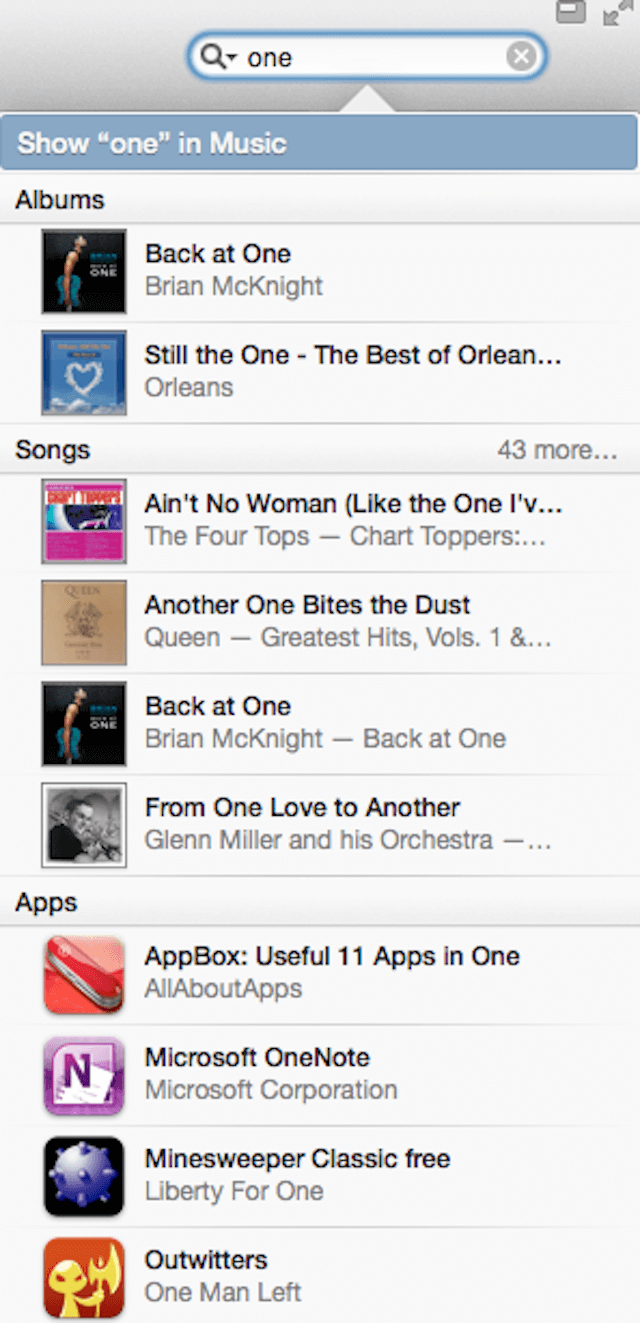Select Show "one" in Music

(319, 143)
